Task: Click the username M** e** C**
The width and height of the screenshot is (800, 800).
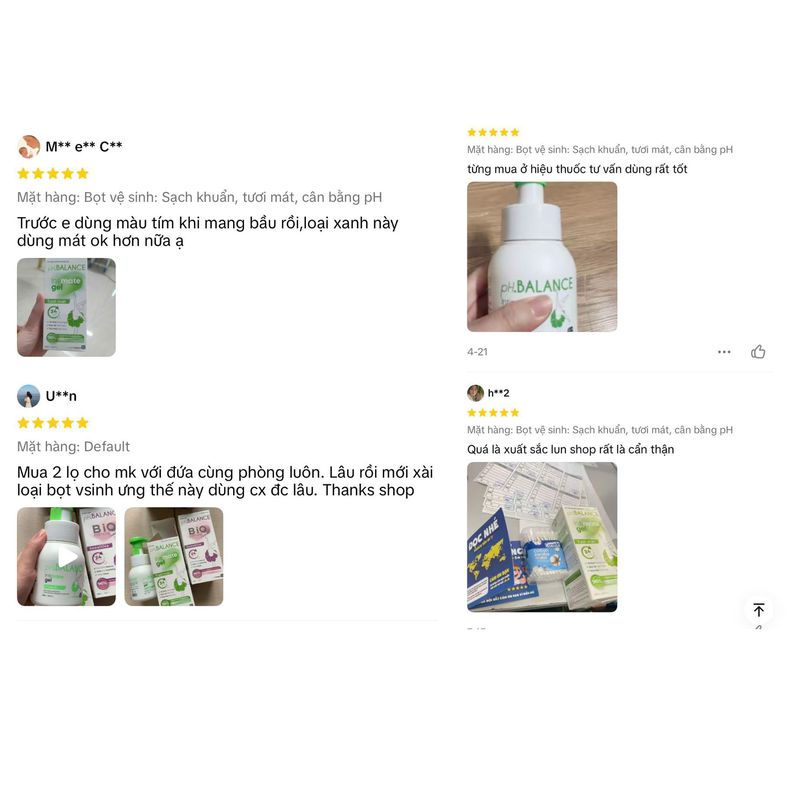Action: coord(84,147)
